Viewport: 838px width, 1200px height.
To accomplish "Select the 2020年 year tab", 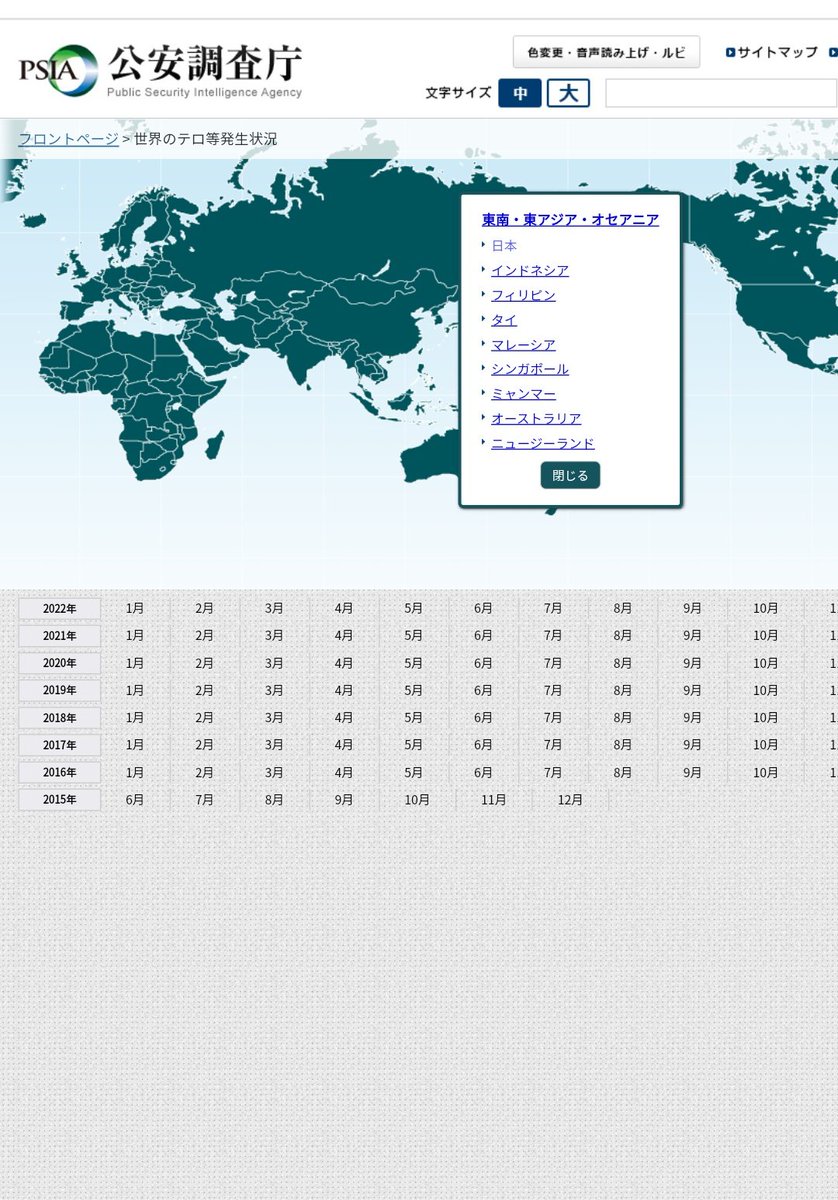I will point(60,663).
